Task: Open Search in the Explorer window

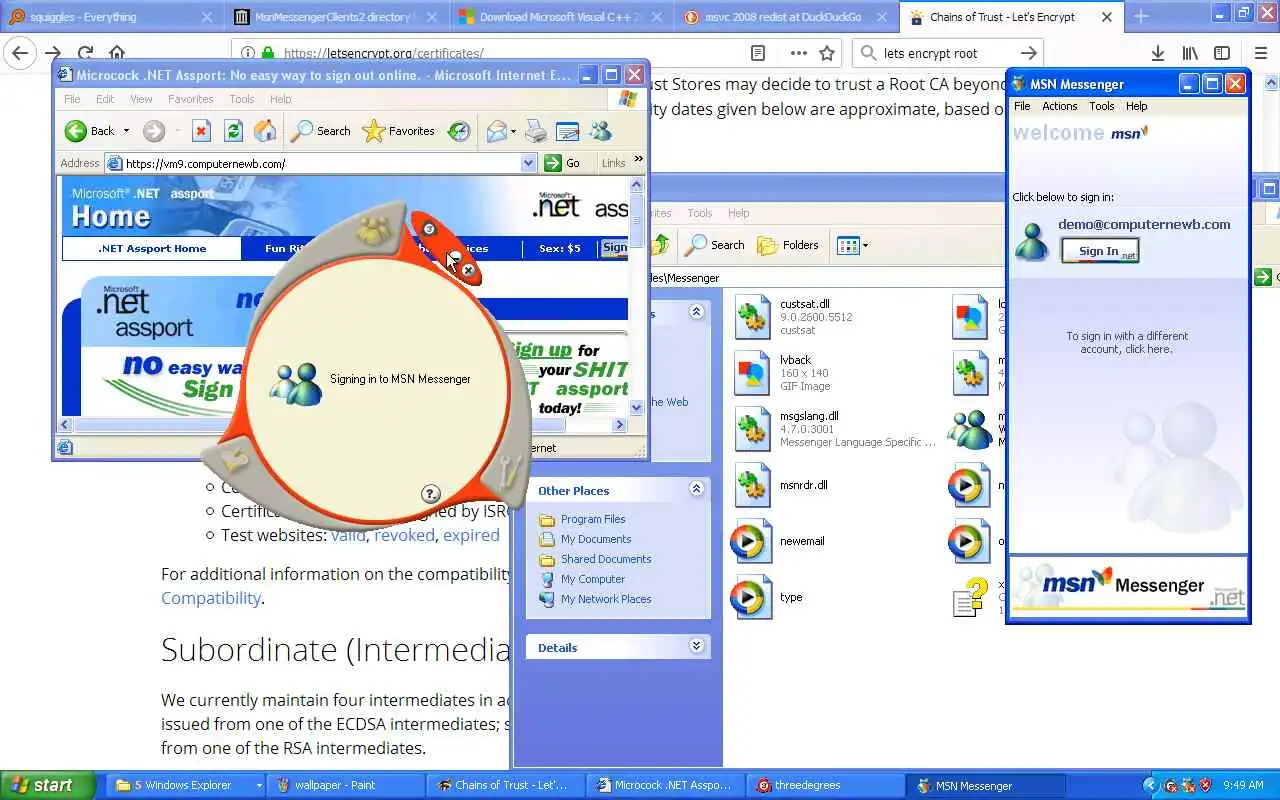Action: point(714,245)
